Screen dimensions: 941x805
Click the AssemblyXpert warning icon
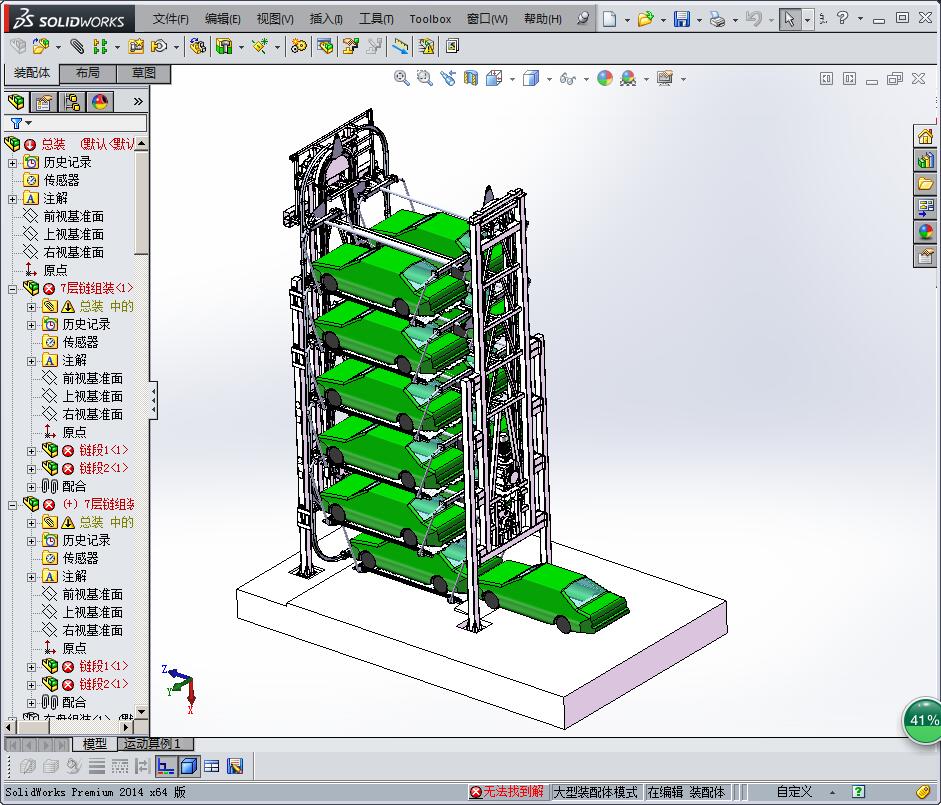pos(427,46)
